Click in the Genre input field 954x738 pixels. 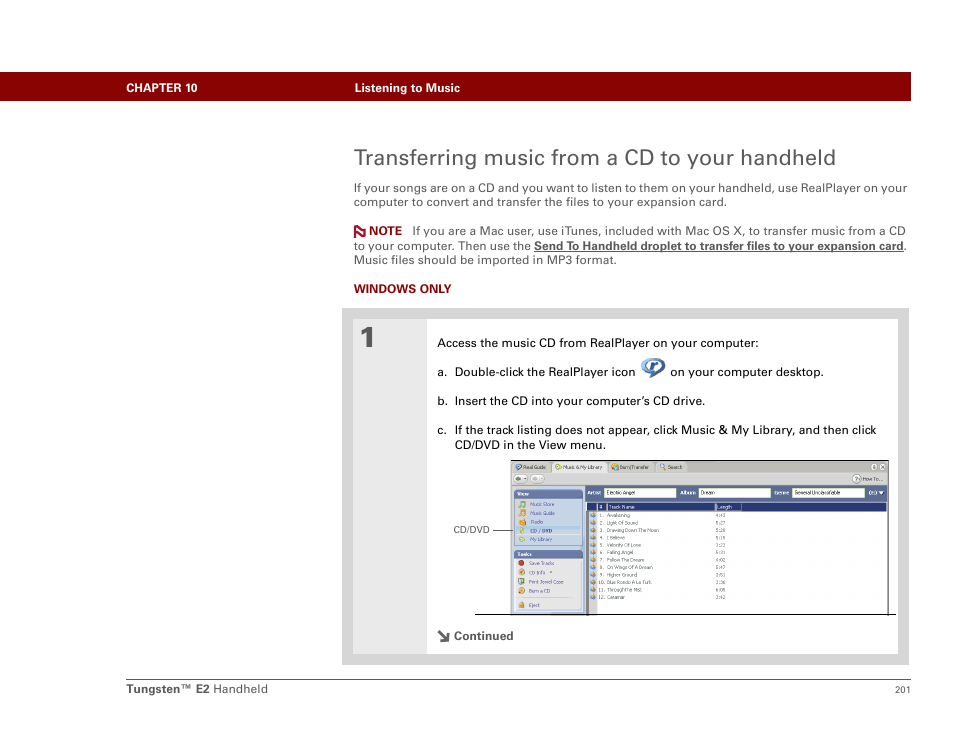(828, 493)
